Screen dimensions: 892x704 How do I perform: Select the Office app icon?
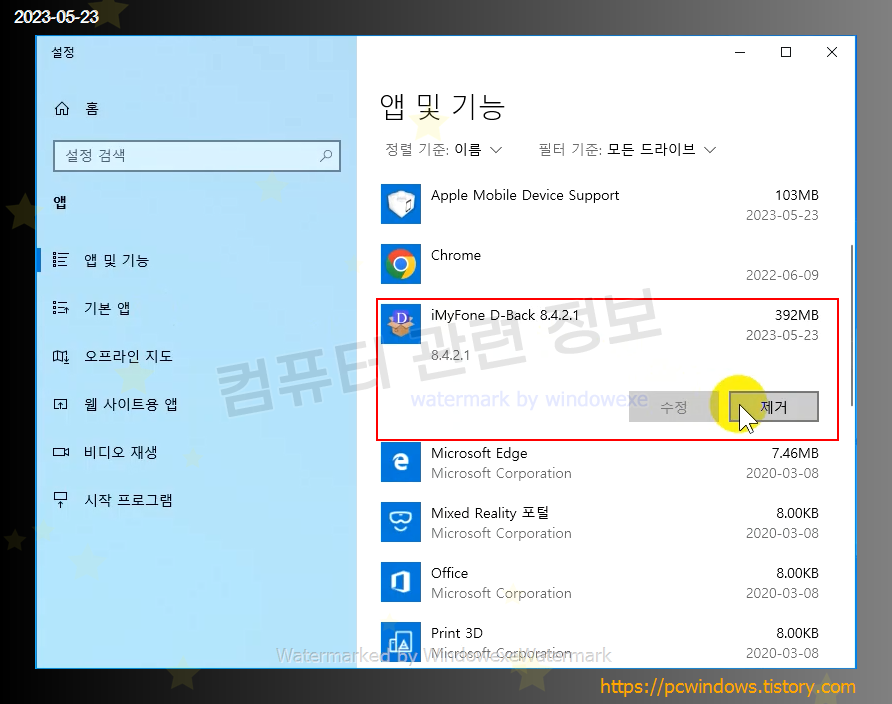pos(401,582)
